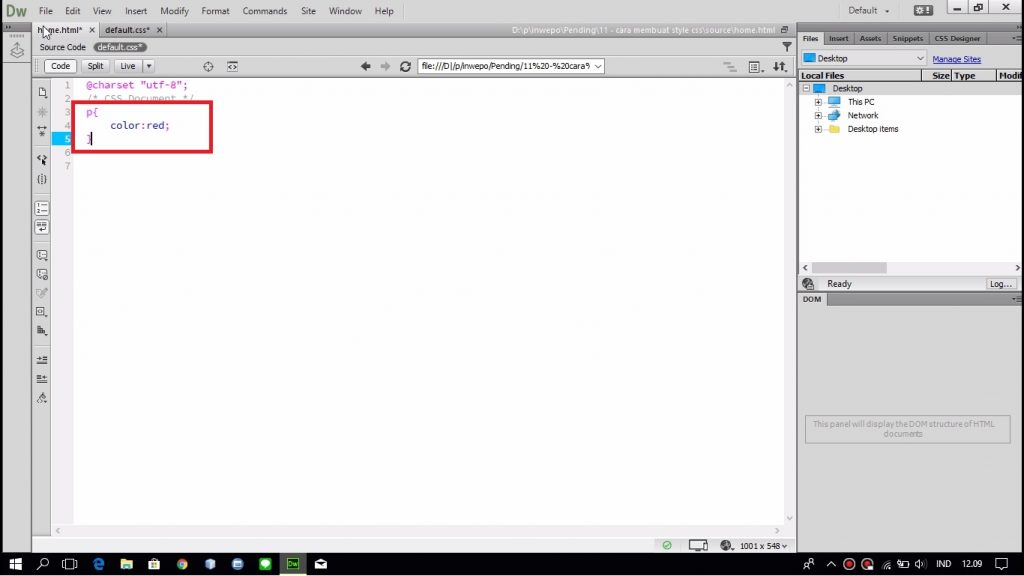The width and height of the screenshot is (1024, 576).
Task: Click the Apply Comment icon
Action: pyautogui.click(x=42, y=255)
